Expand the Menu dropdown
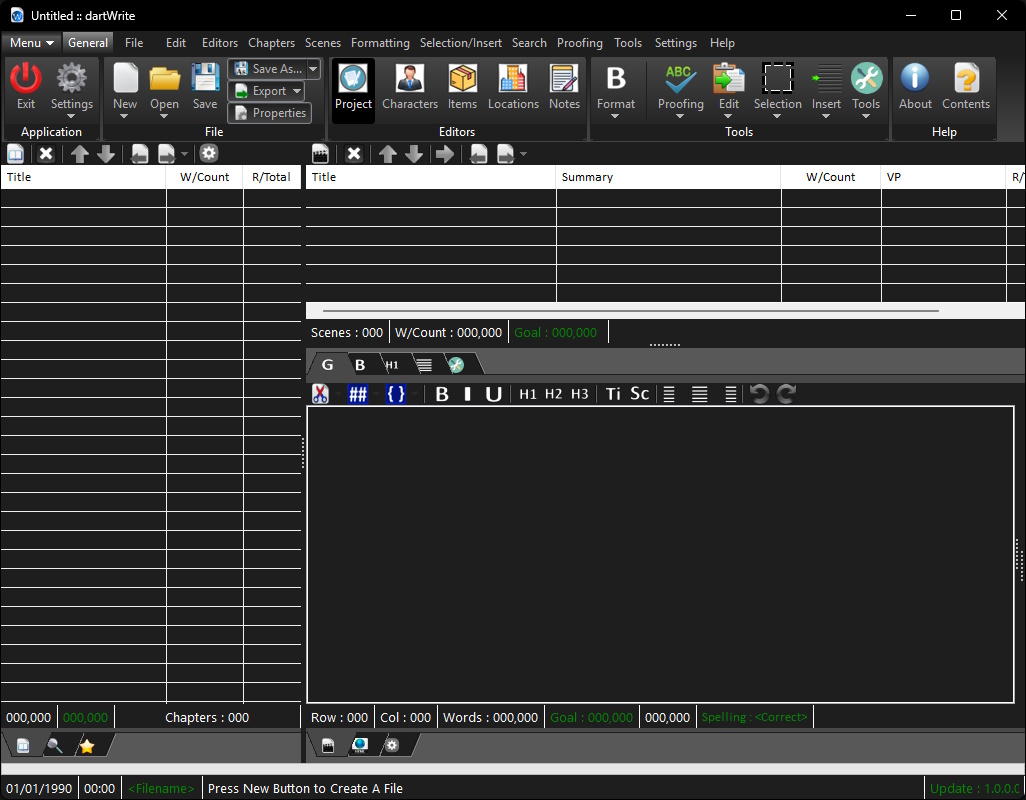This screenshot has width=1026, height=800. [x=32, y=43]
